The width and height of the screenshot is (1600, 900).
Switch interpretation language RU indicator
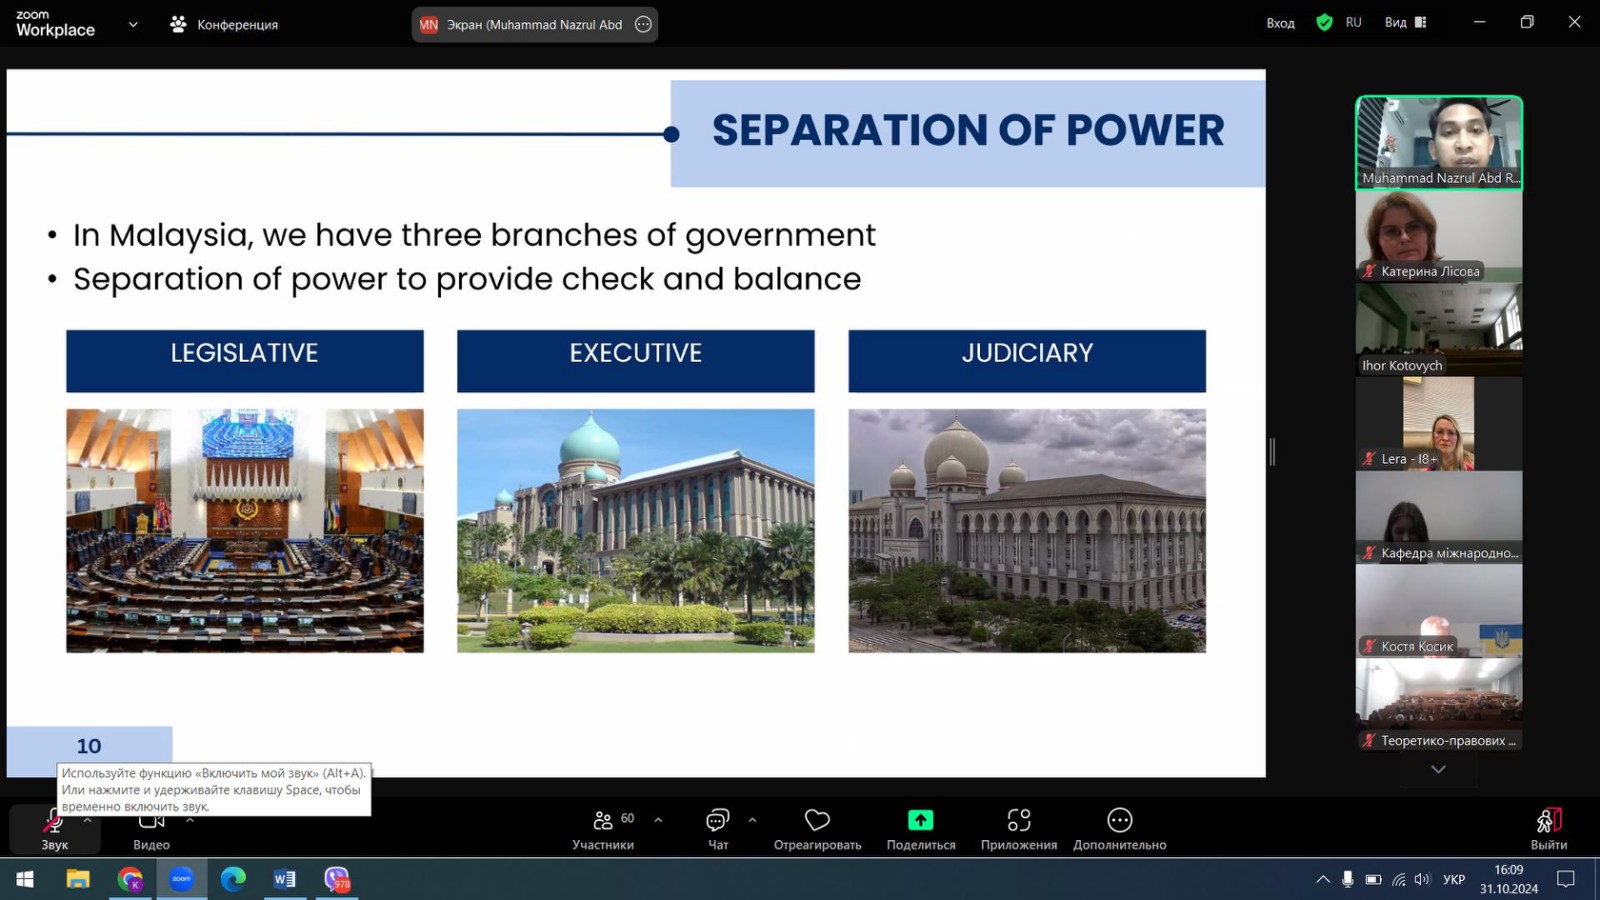(1353, 22)
